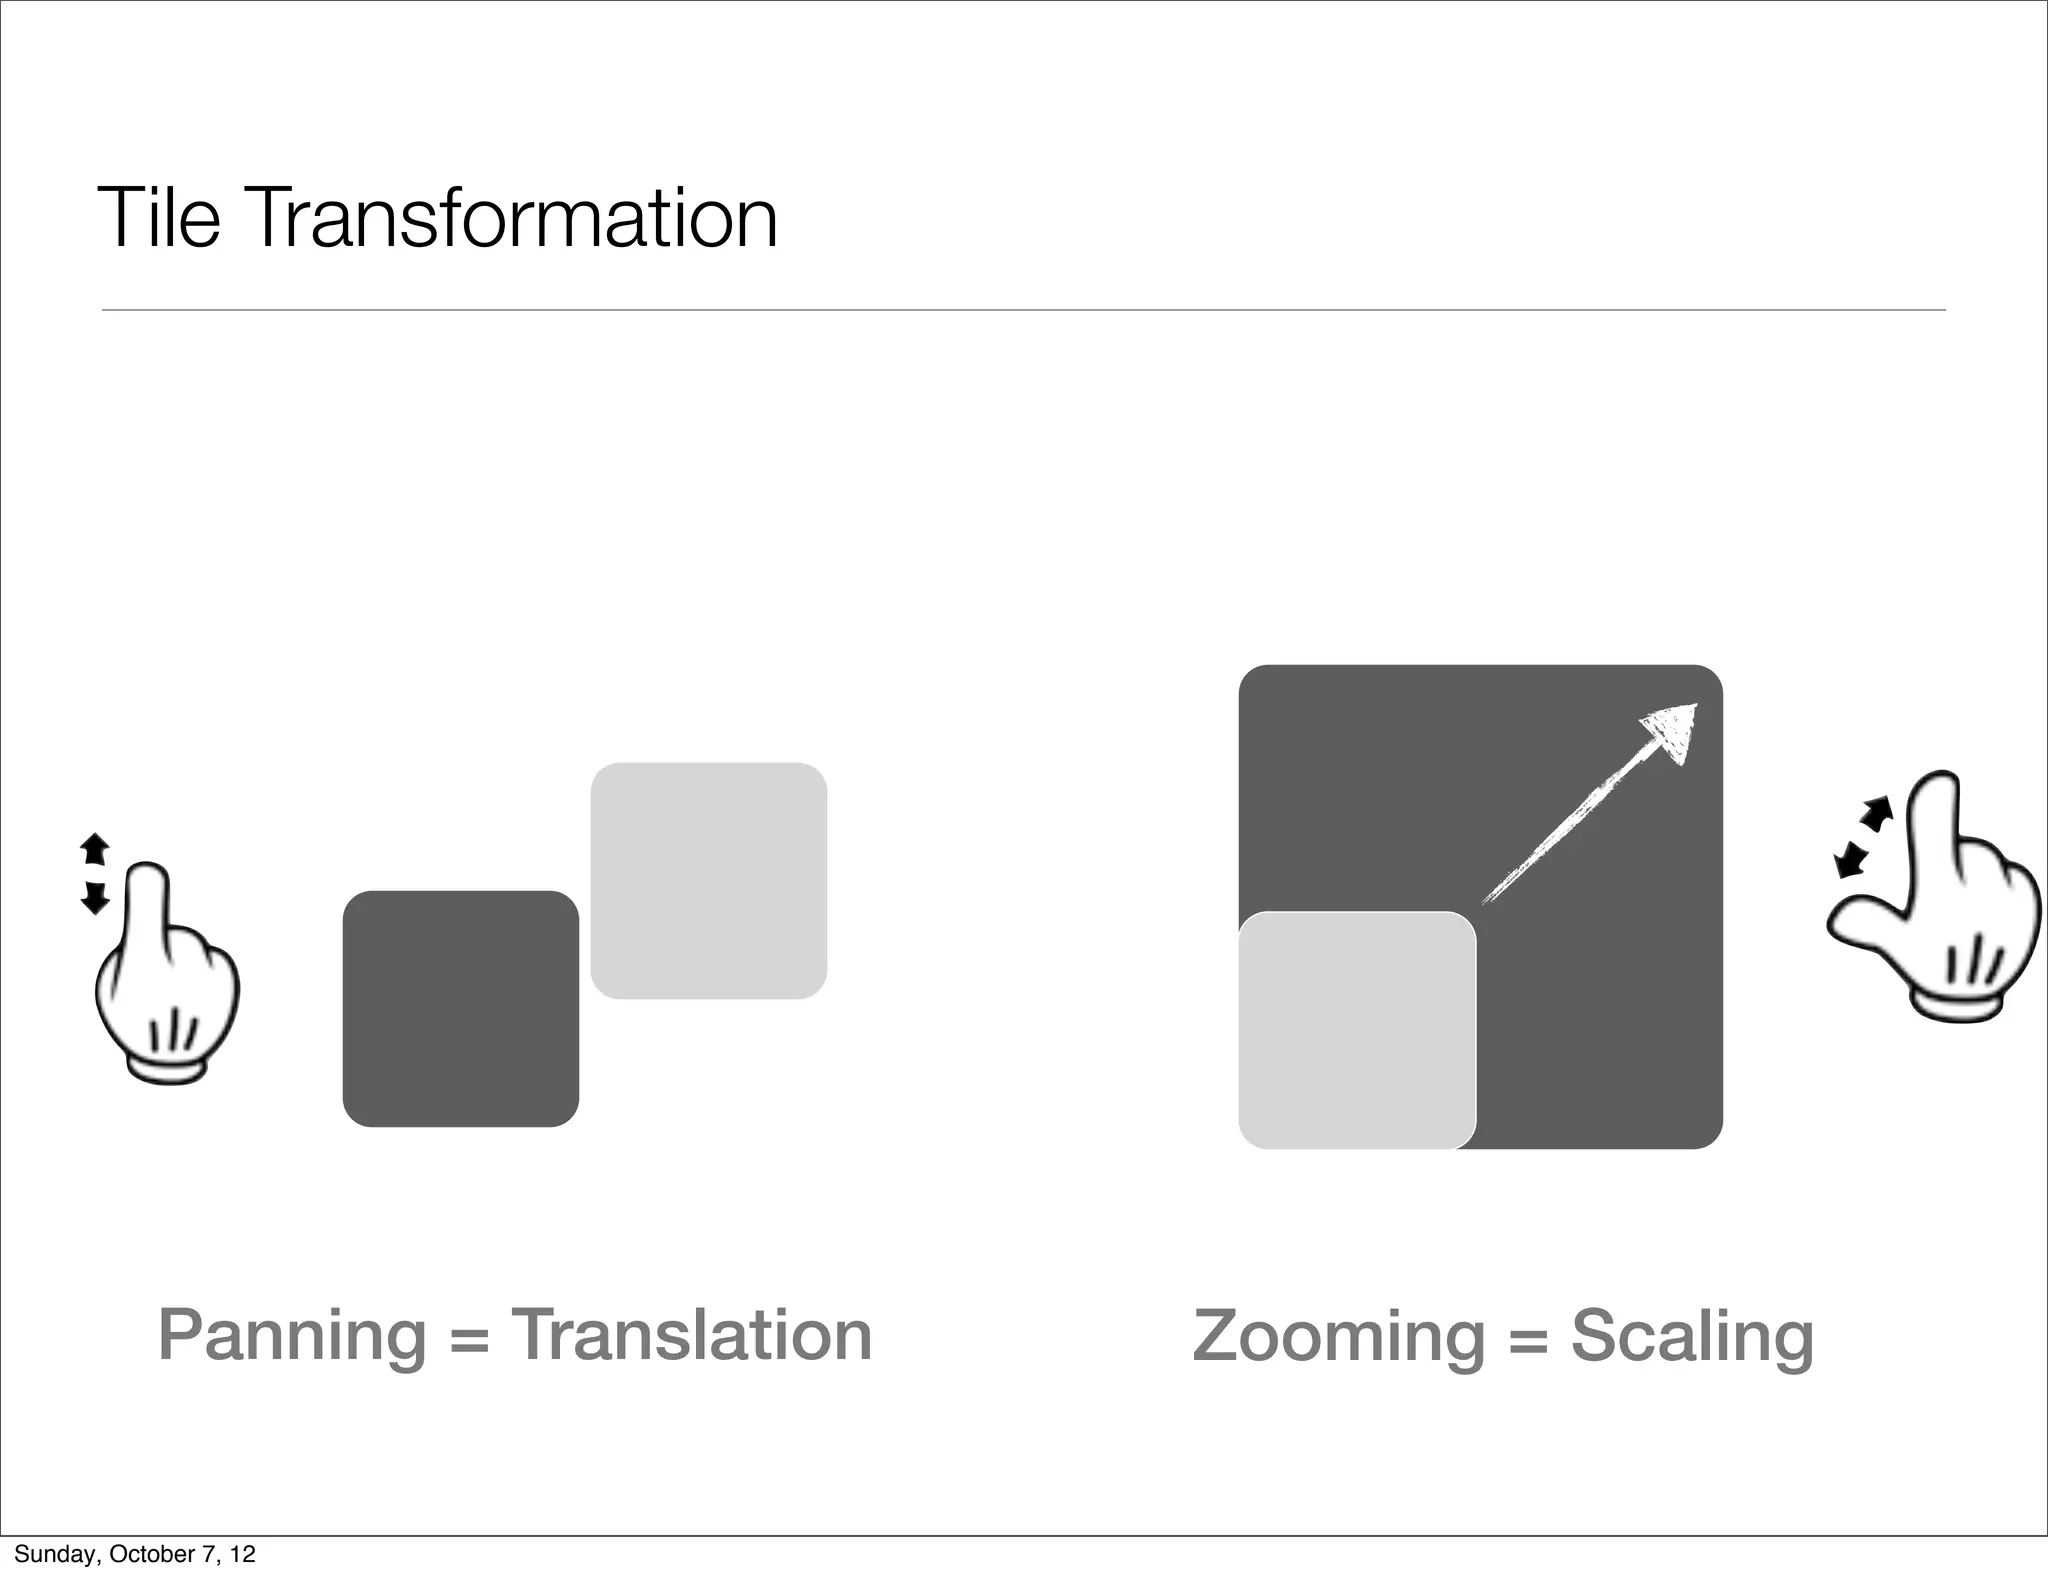2048x1576 pixels.
Task: Click the single-finger panning hand icon
Action: pyautogui.click(x=166, y=980)
